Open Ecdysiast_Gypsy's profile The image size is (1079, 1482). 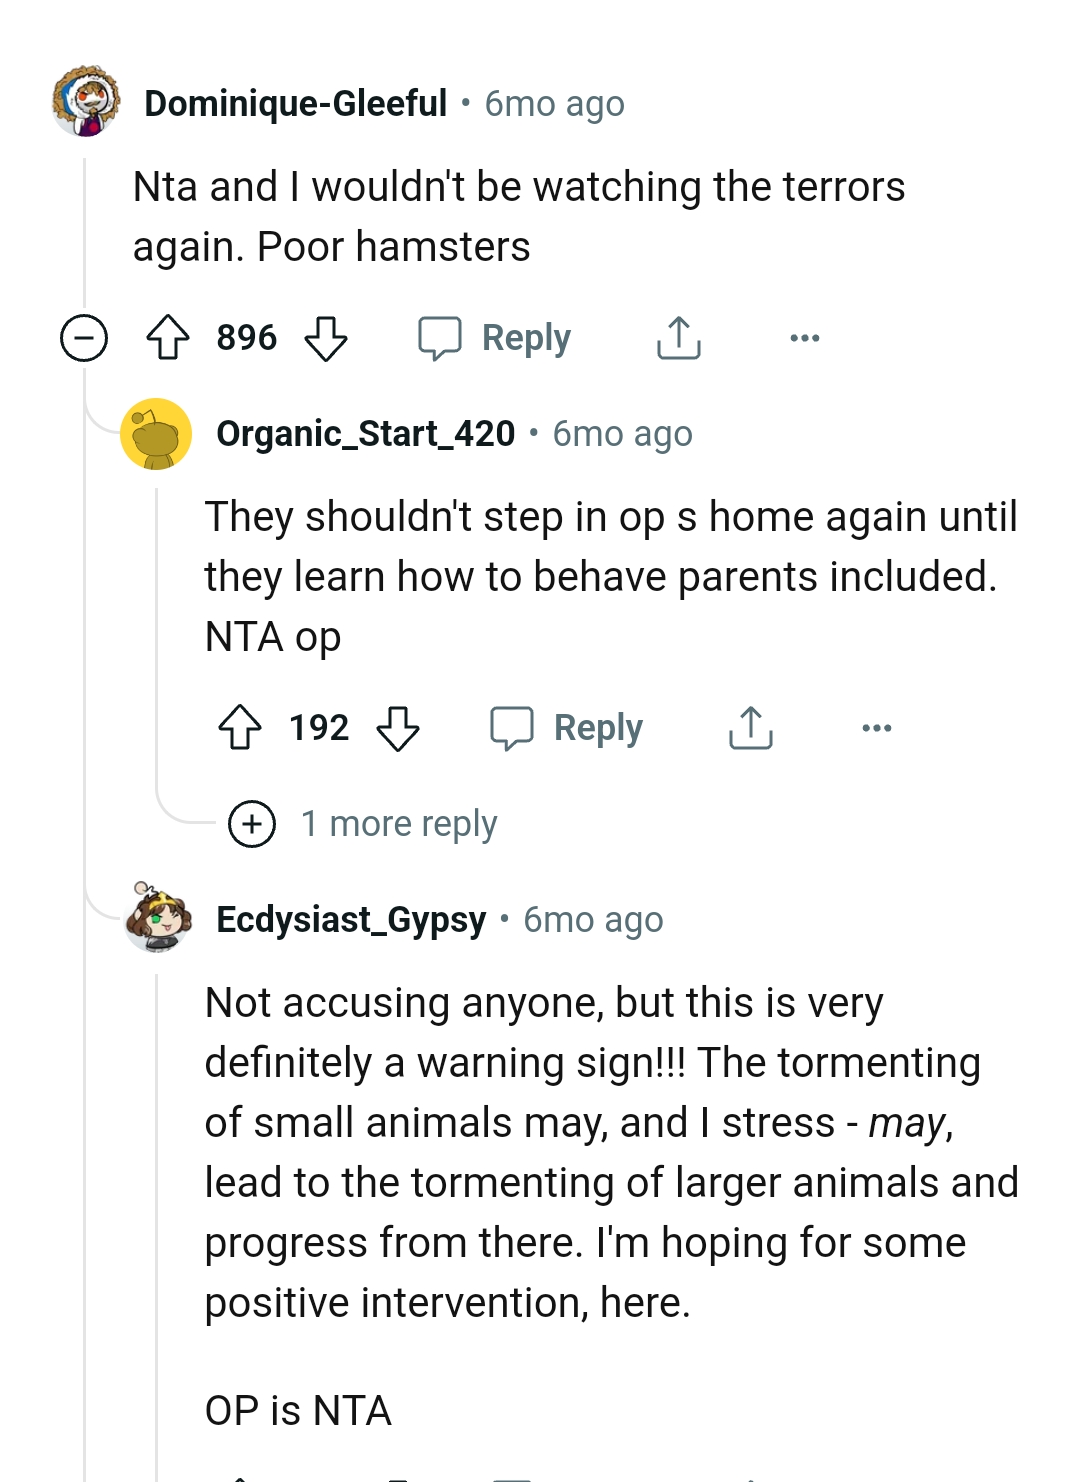(351, 919)
